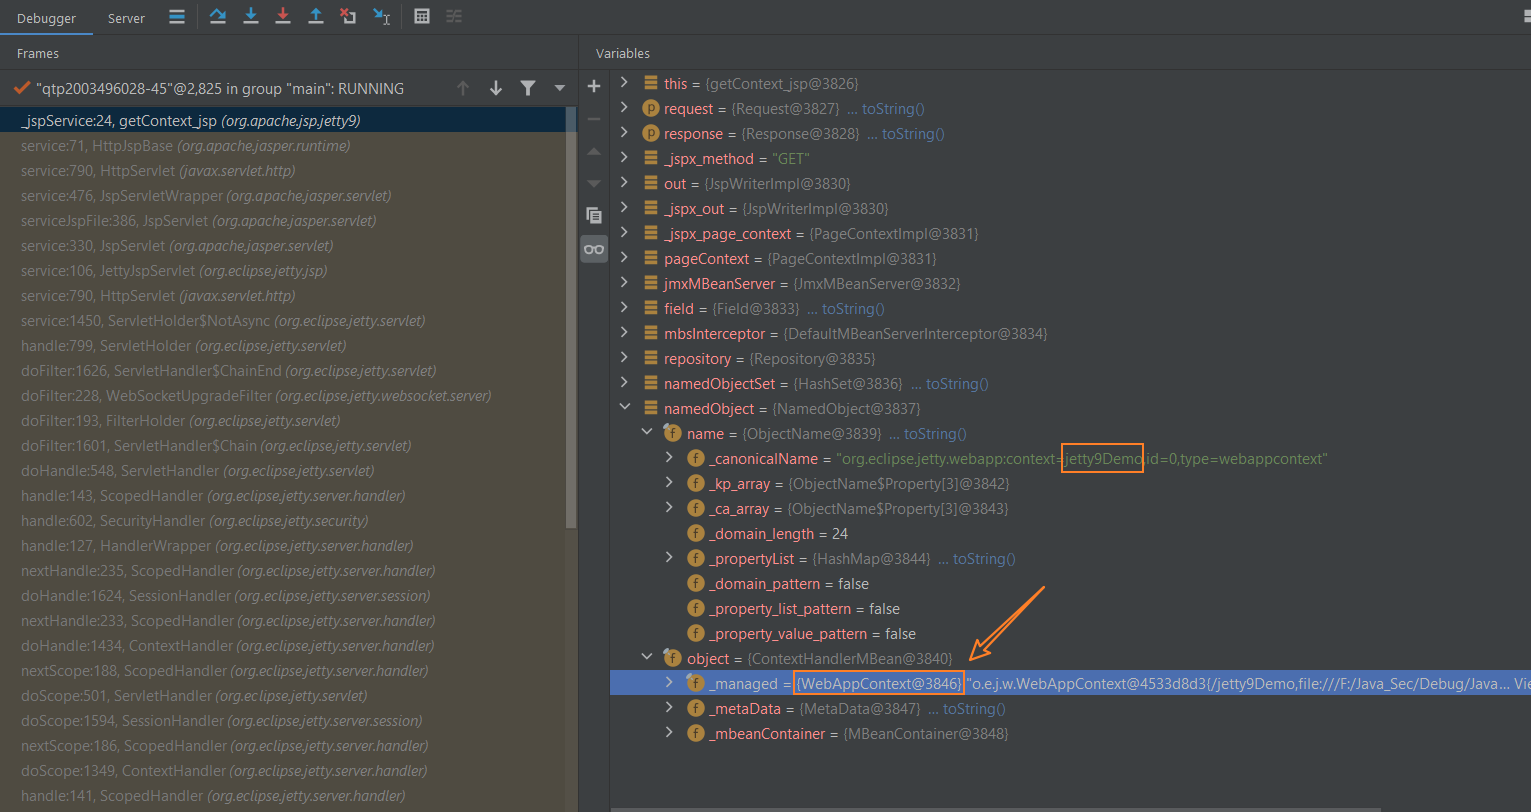Click the Step Out up-arrow icon
This screenshot has width=1531, height=812.
(x=315, y=16)
